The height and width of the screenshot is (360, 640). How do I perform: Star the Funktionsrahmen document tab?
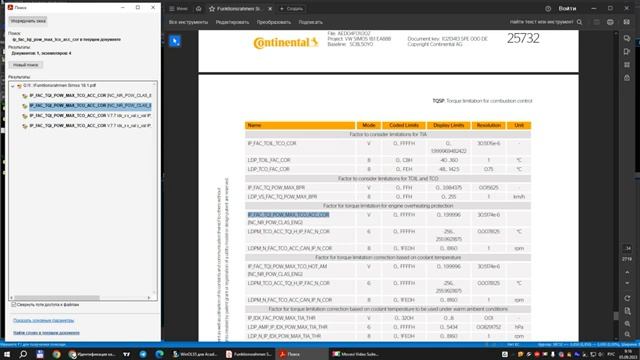point(212,9)
